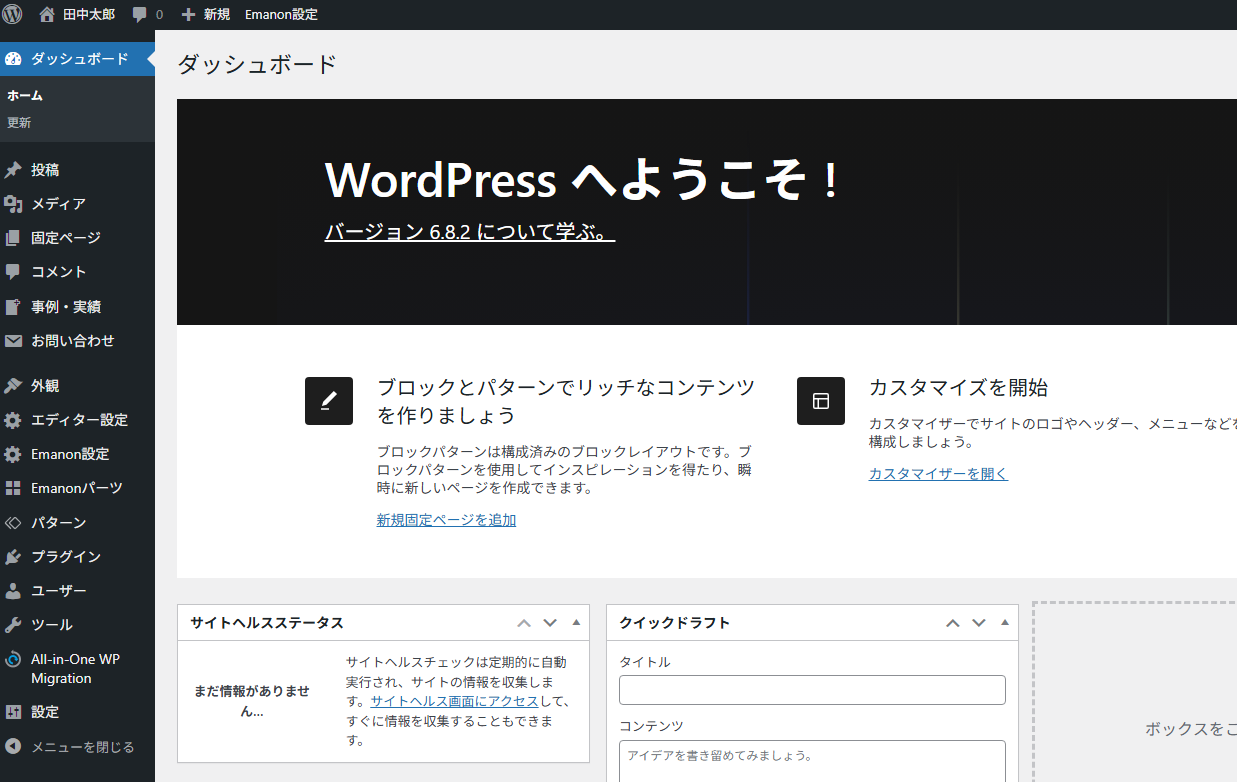Screen dimensions: 1237x782
Task: Click the gear icon beside sidebar Emanon設定
Action: pyautogui.click(x=13, y=454)
